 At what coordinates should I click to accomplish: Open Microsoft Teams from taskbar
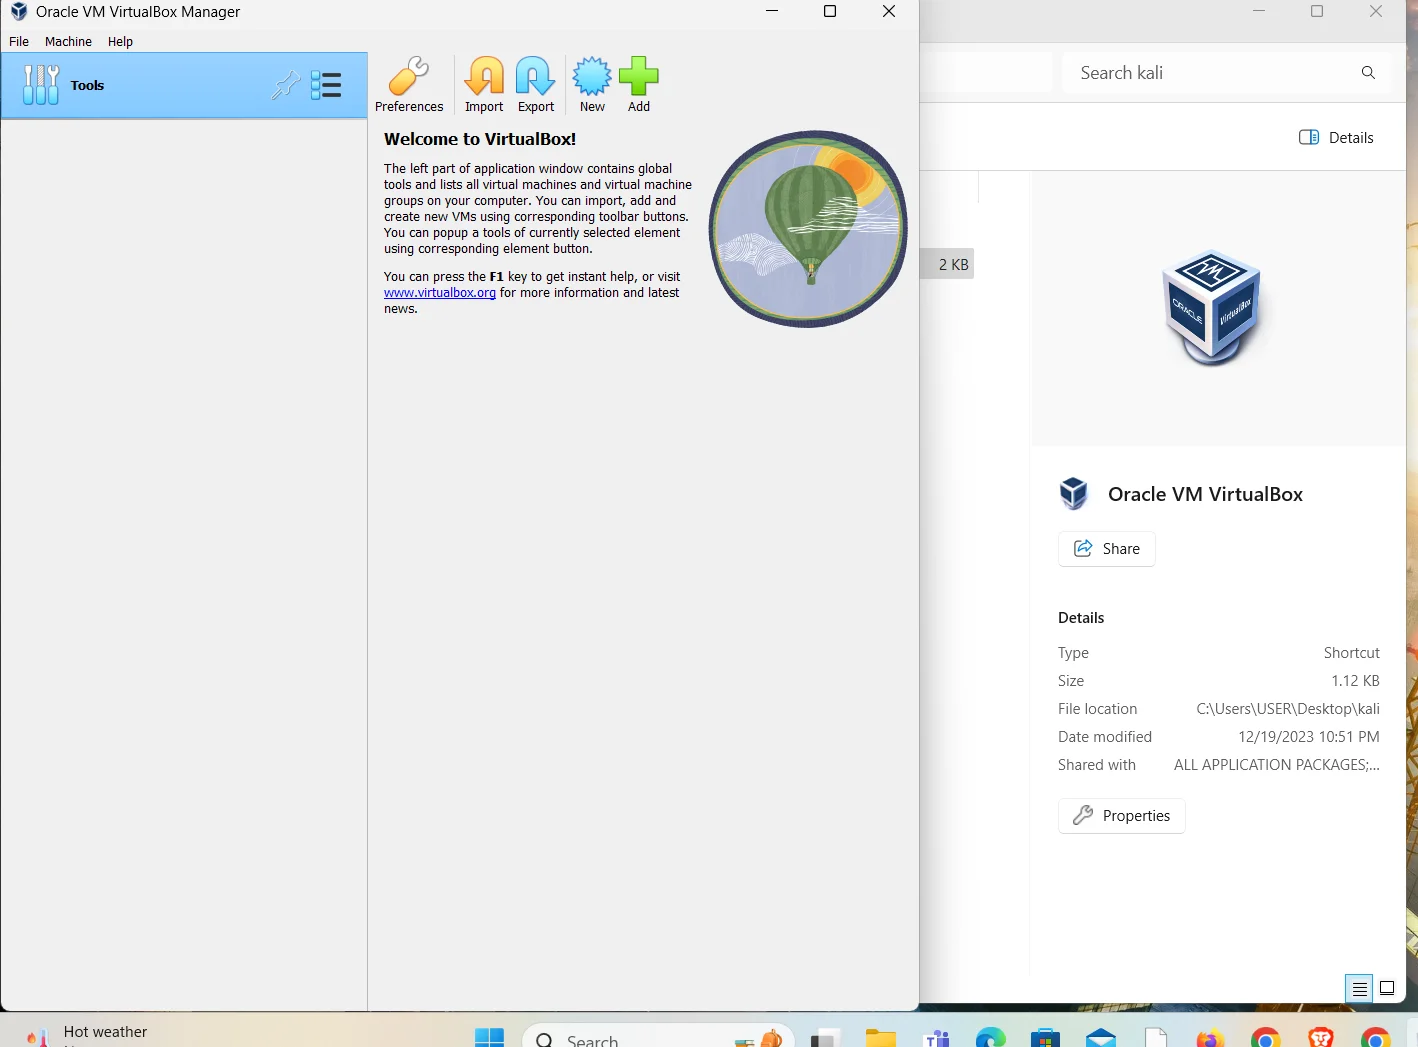click(937, 1038)
